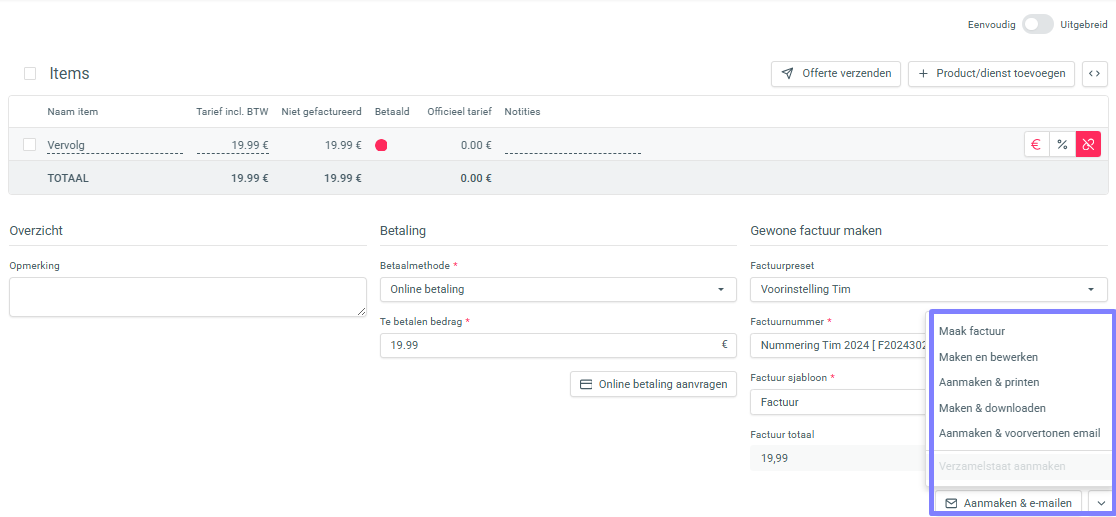Image resolution: width=1116 pixels, height=517 pixels.
Task: Check the Vervolg item checkbox
Action: [x=30, y=145]
